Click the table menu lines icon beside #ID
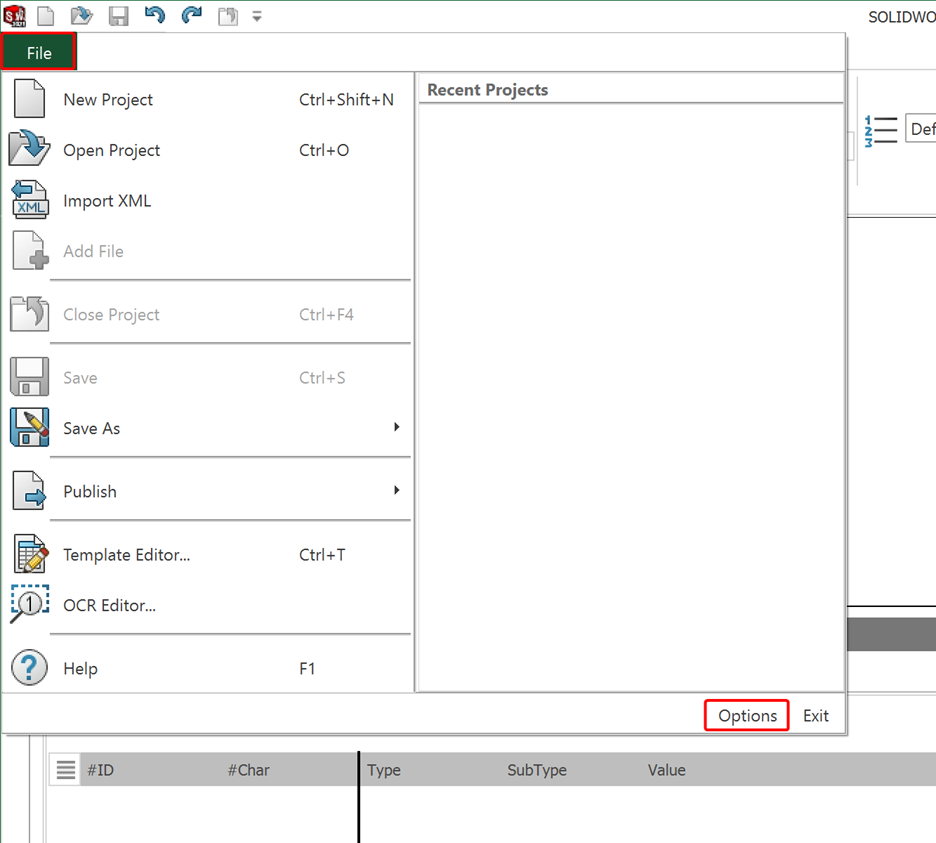The image size is (936, 843). pos(65,770)
